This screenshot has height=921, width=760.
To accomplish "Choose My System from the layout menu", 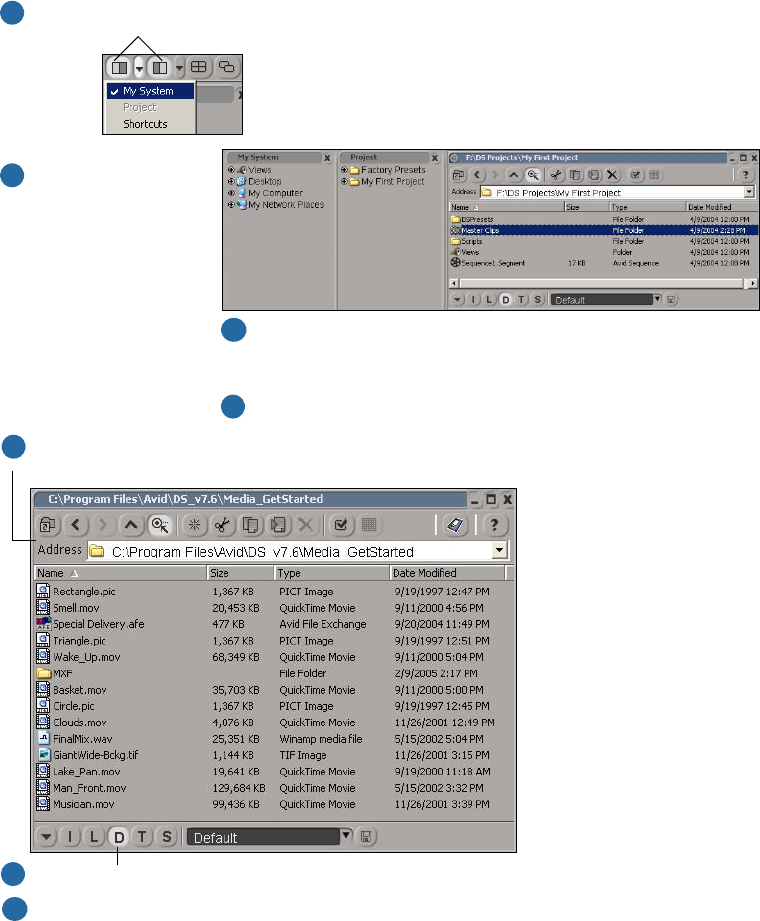I will (150, 91).
